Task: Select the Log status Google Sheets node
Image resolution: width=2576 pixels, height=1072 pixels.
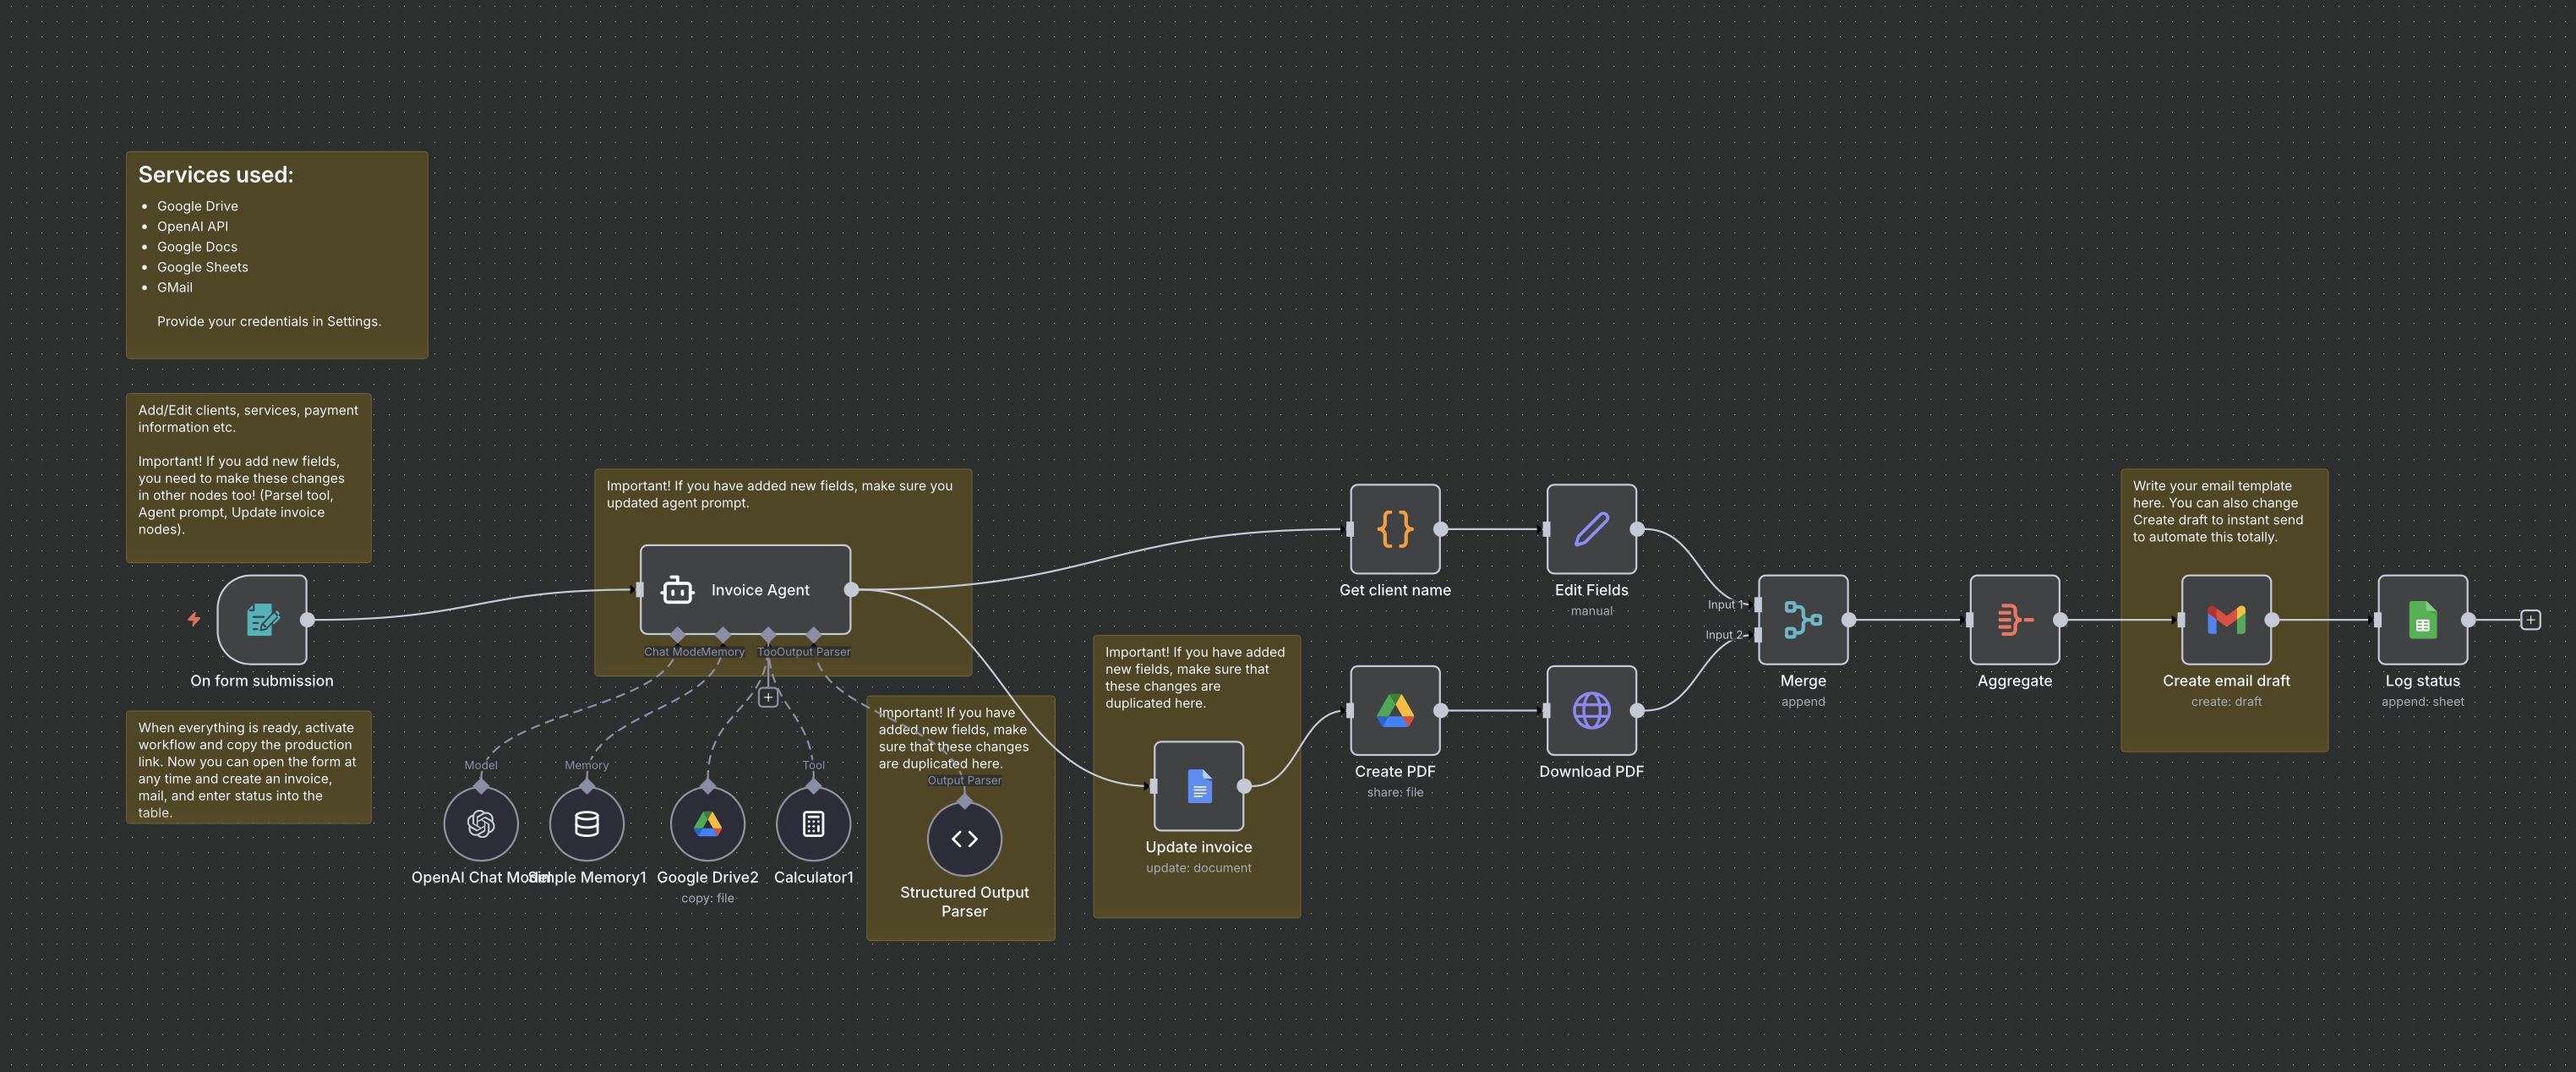Action: pos(2422,620)
